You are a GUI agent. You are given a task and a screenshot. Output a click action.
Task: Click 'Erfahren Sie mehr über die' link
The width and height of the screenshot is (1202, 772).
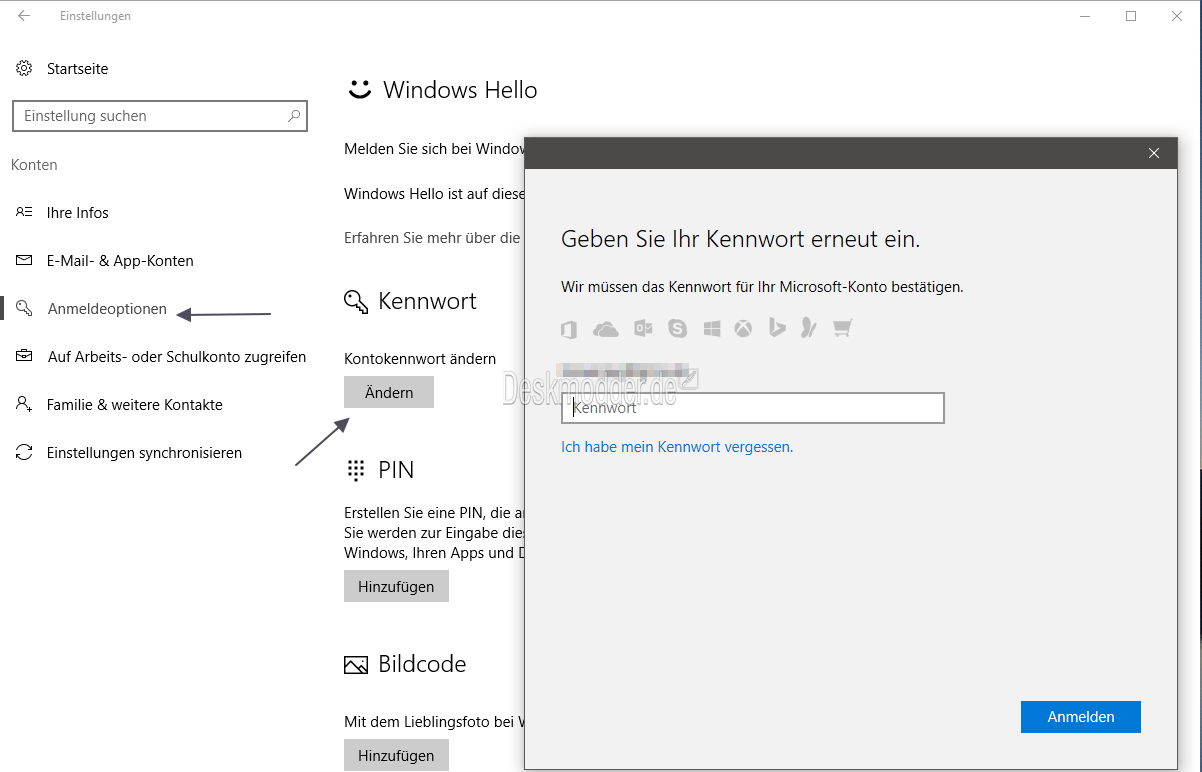pos(433,238)
